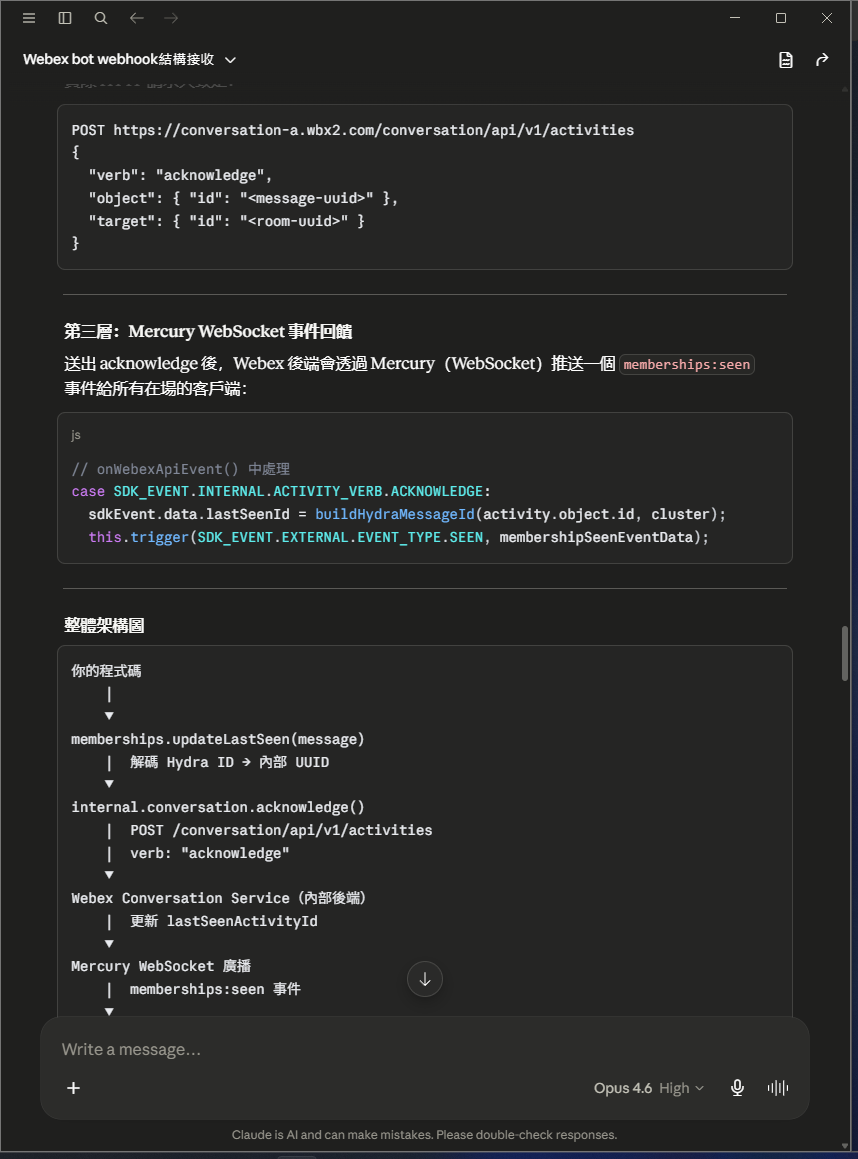Click the 'Webex Conversation Service' diagram line

(218, 898)
